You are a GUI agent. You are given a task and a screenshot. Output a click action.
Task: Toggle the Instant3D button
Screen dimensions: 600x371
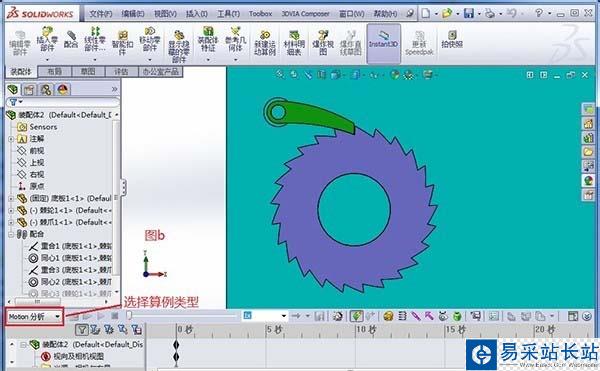point(383,43)
